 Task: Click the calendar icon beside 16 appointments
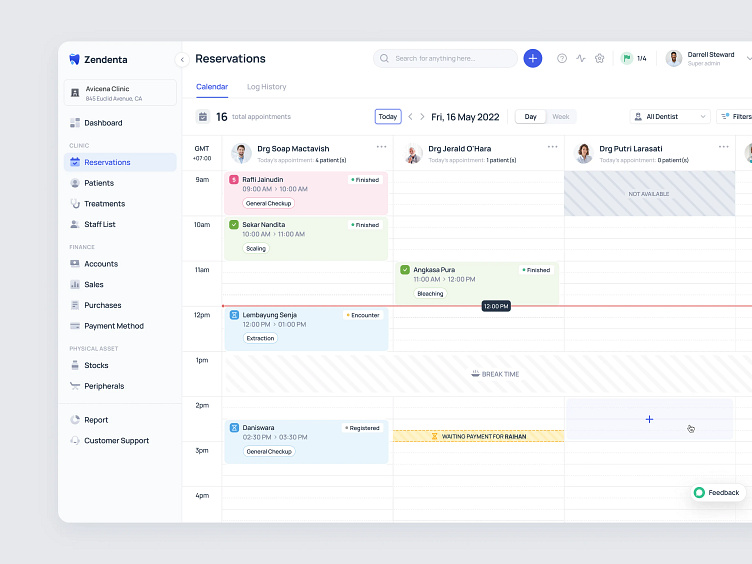(x=203, y=117)
